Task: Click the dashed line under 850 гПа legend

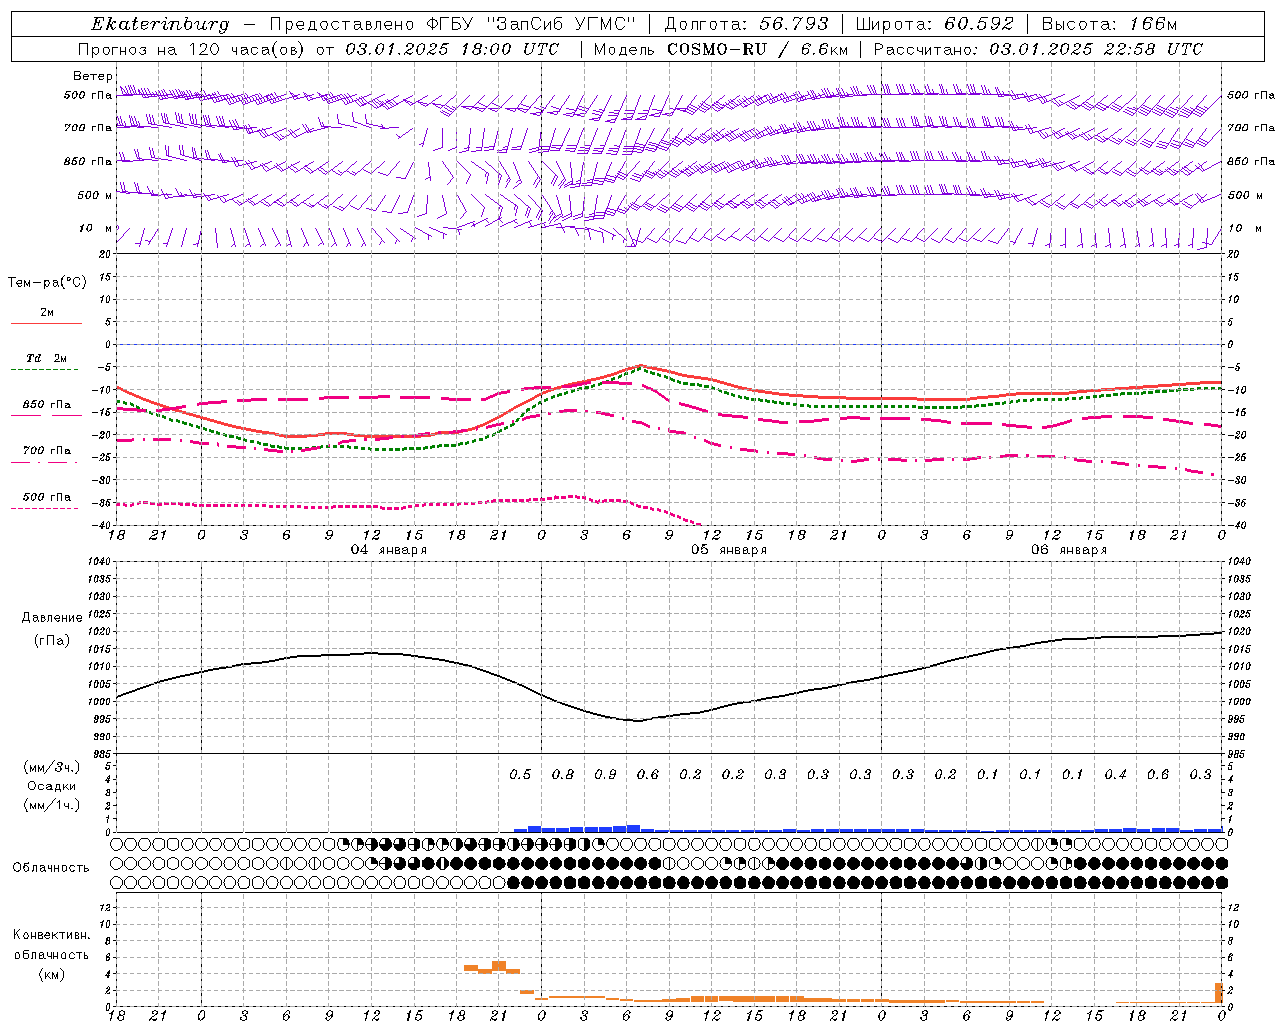Action: 44,416
